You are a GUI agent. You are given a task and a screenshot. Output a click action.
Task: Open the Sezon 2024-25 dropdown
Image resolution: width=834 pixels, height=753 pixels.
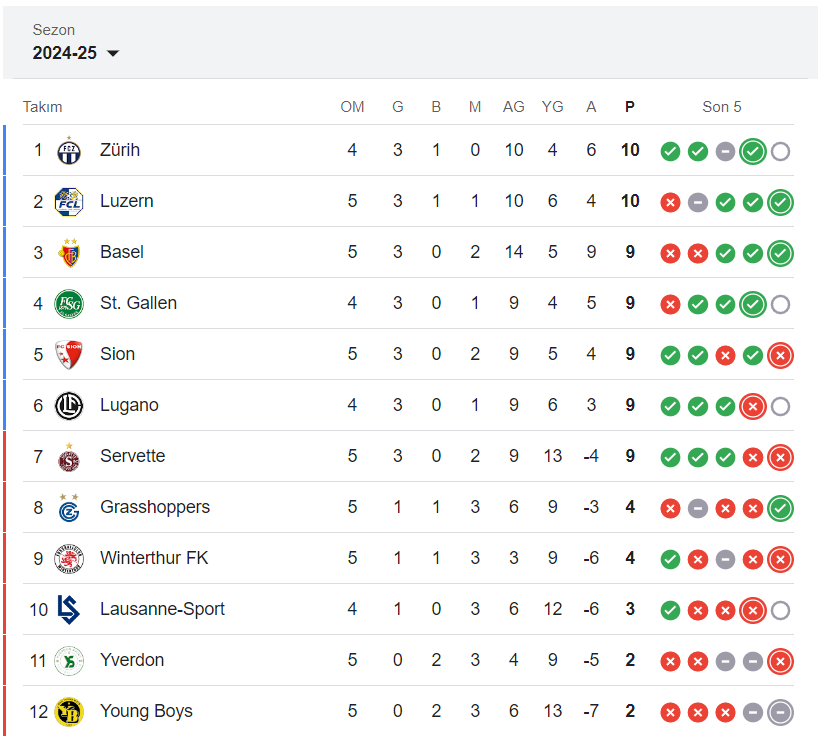pos(76,53)
